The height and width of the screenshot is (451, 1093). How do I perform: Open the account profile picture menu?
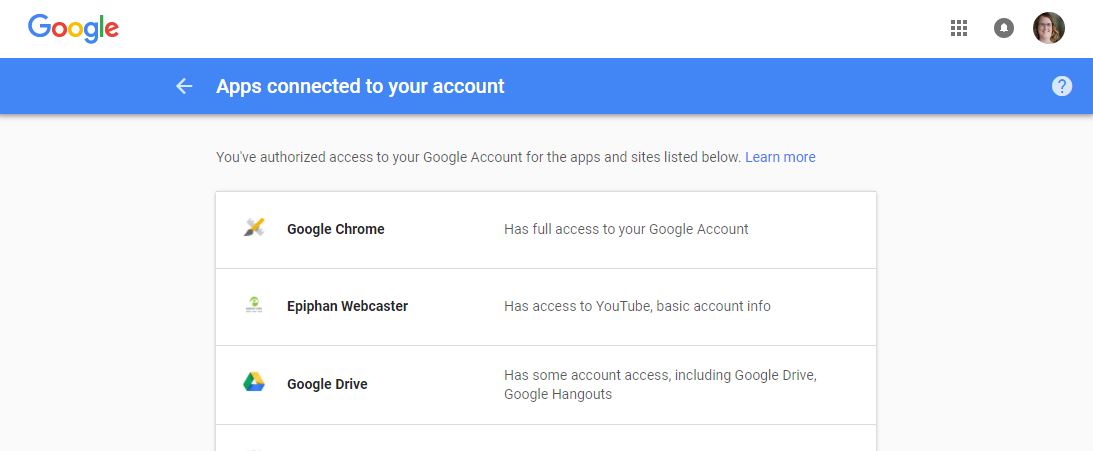pyautogui.click(x=1048, y=28)
